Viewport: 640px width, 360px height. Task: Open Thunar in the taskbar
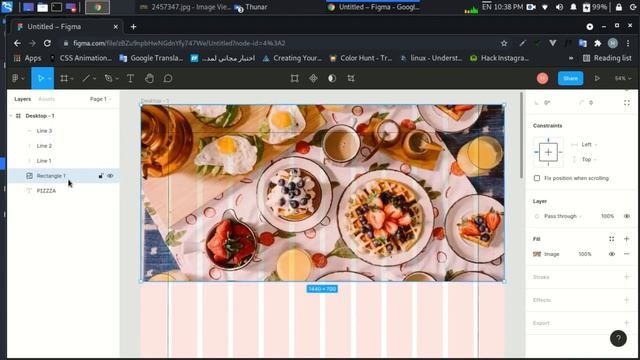(x=251, y=7)
